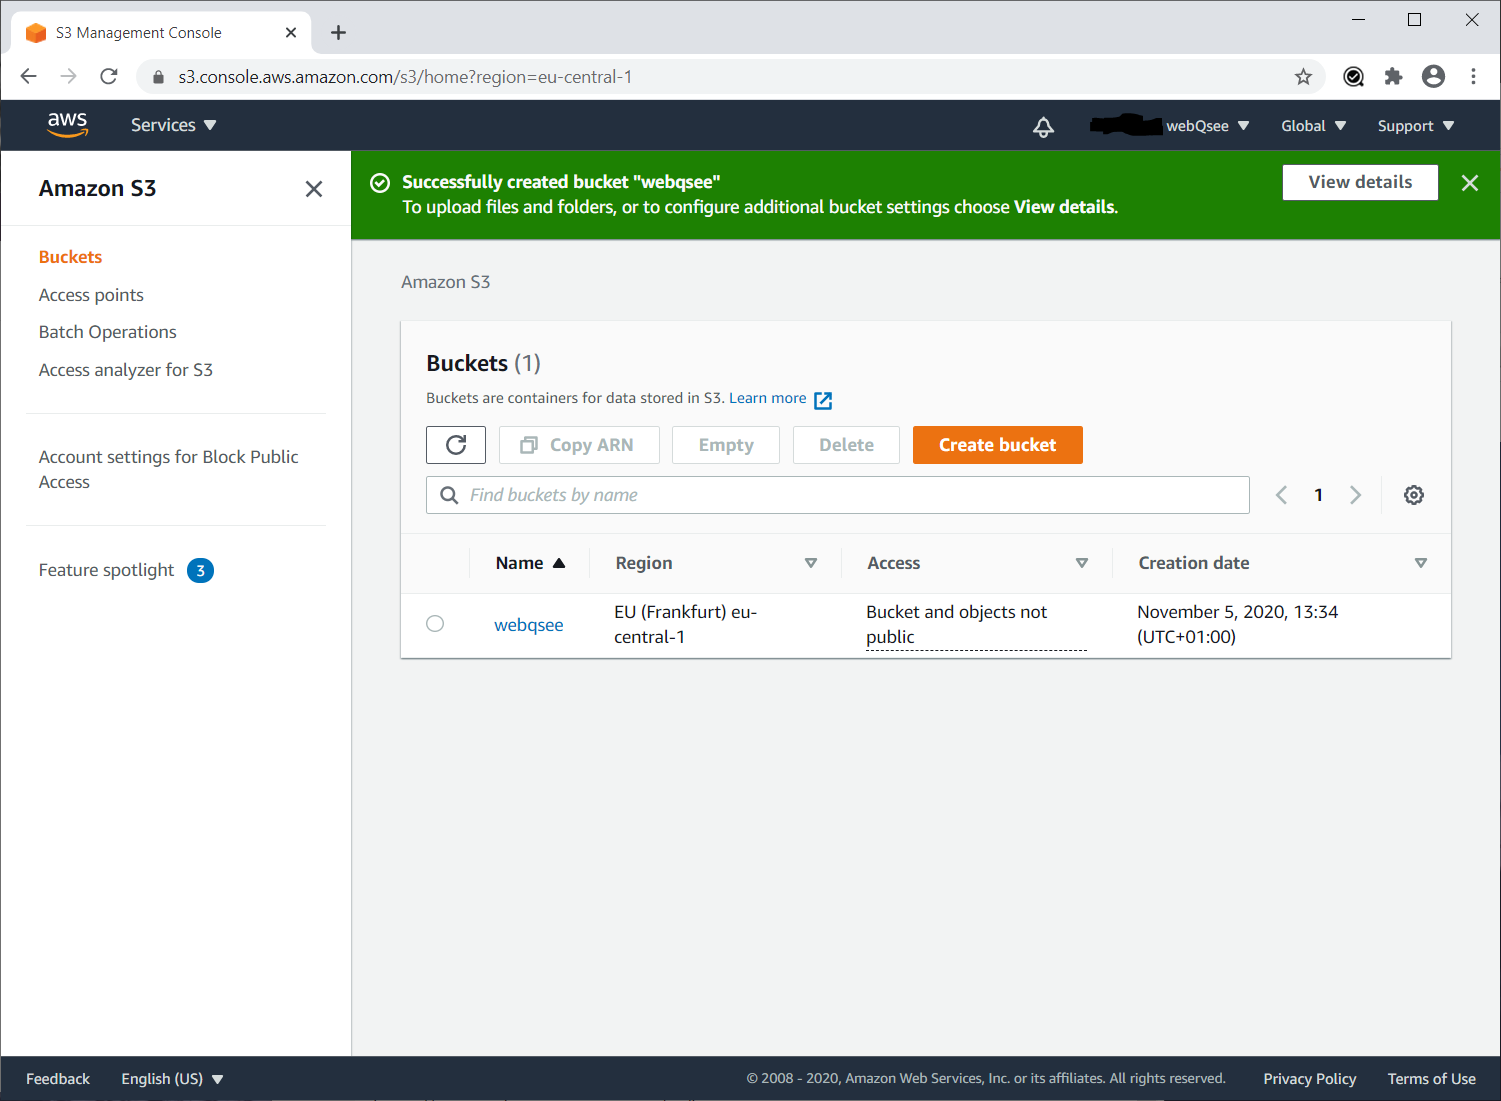Open Learn more external link icon
Viewport: 1501px width, 1101px height.
click(x=823, y=400)
